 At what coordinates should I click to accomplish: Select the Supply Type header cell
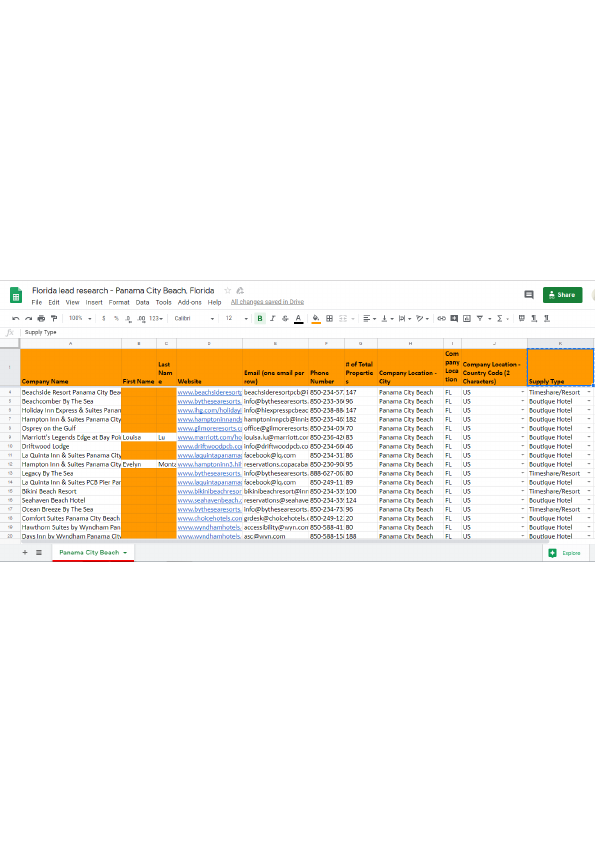click(561, 367)
